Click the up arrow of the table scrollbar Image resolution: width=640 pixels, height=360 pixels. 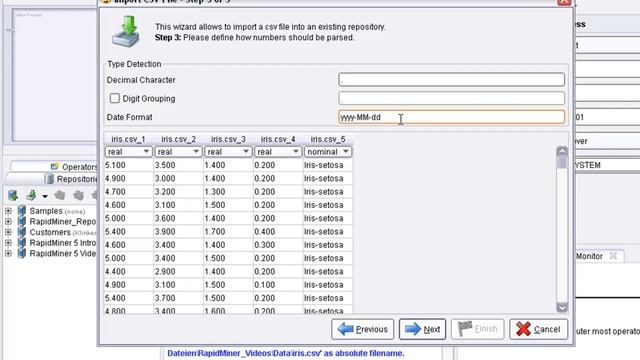click(562, 151)
